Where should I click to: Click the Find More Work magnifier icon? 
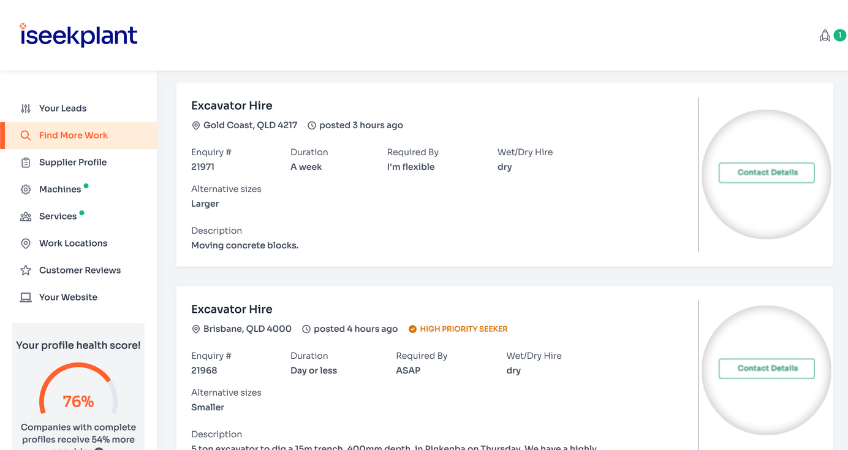tap(25, 135)
